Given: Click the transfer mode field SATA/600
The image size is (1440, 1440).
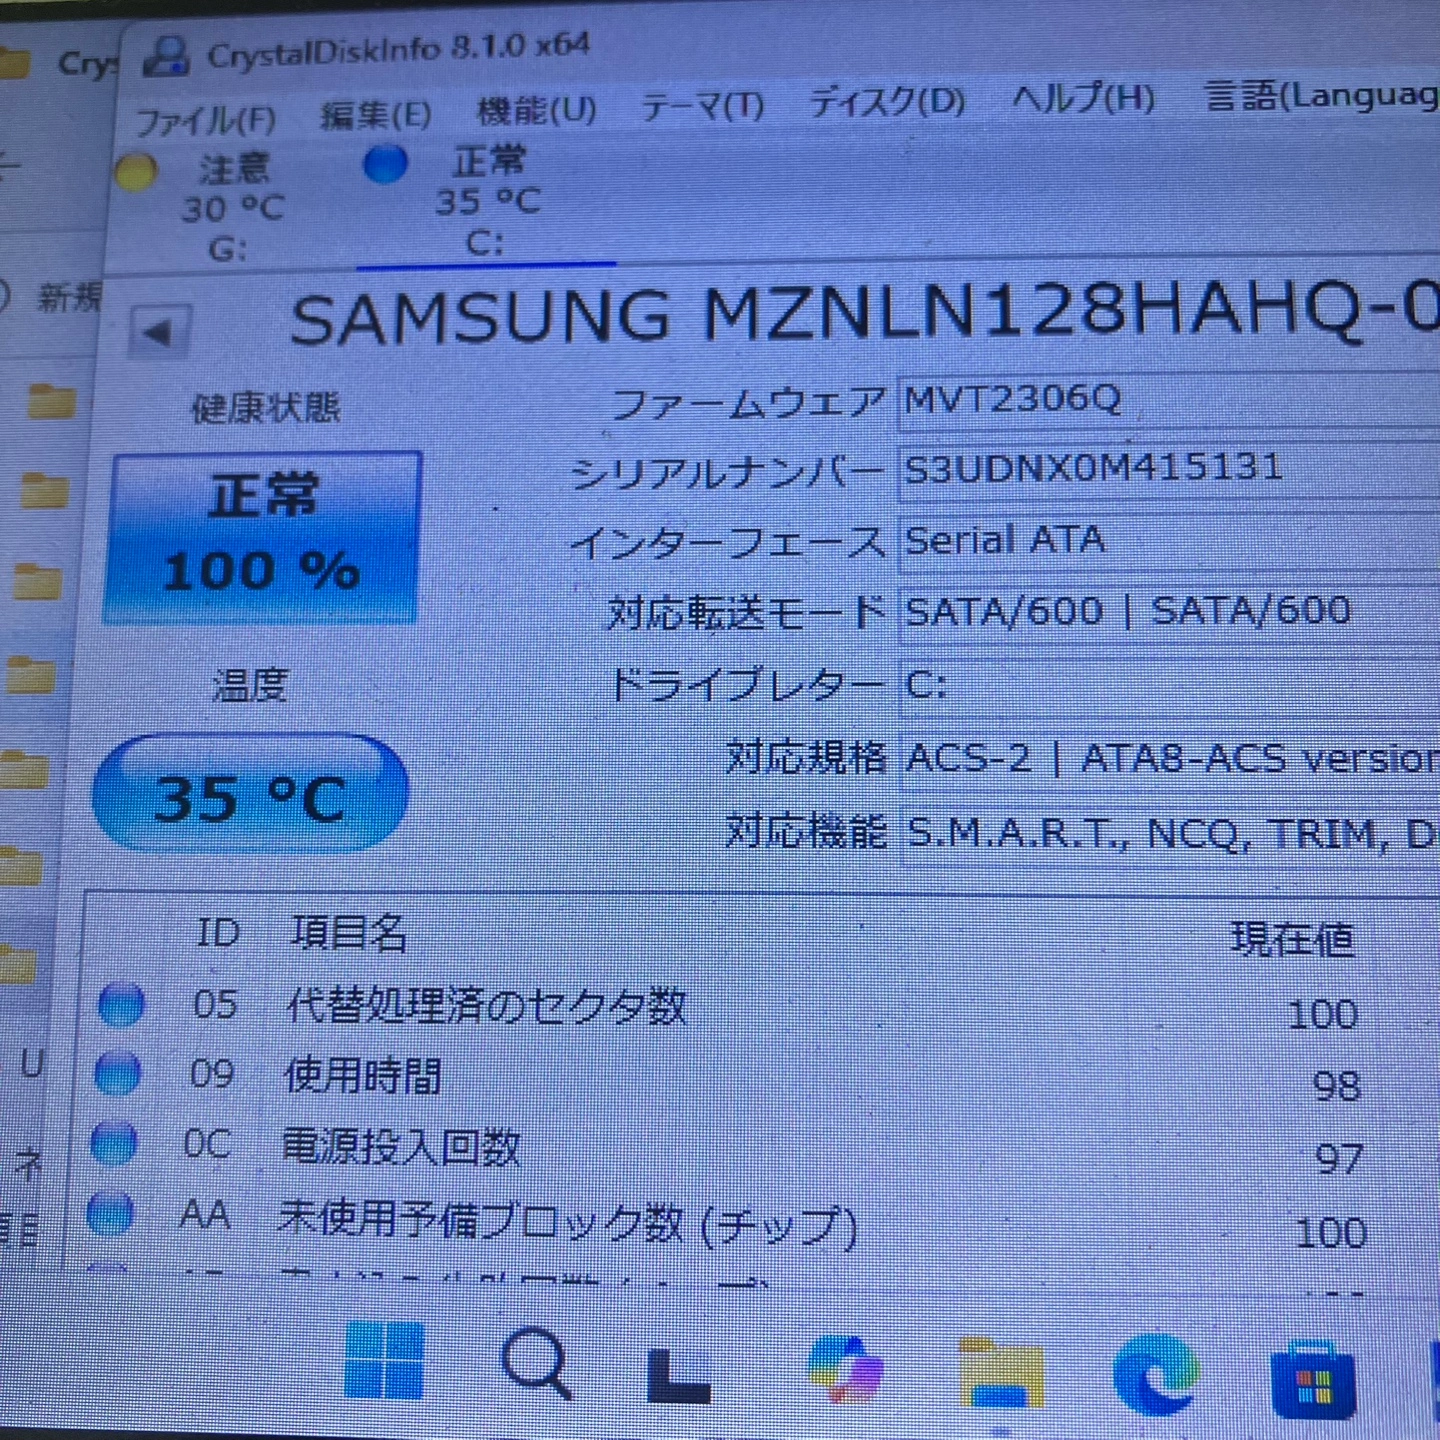Looking at the screenshot, I should [1170, 612].
